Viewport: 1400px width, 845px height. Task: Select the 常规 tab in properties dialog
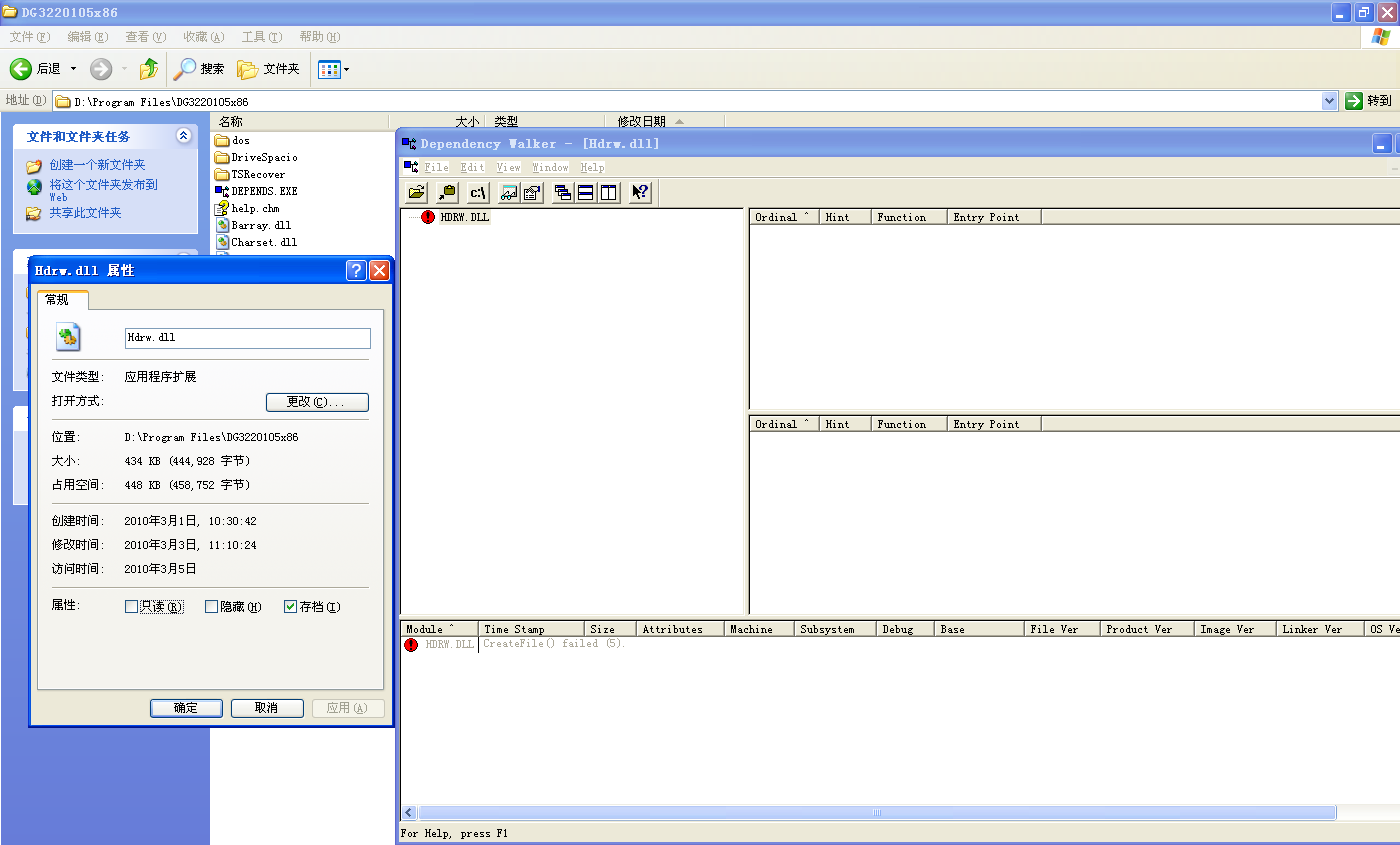point(62,300)
